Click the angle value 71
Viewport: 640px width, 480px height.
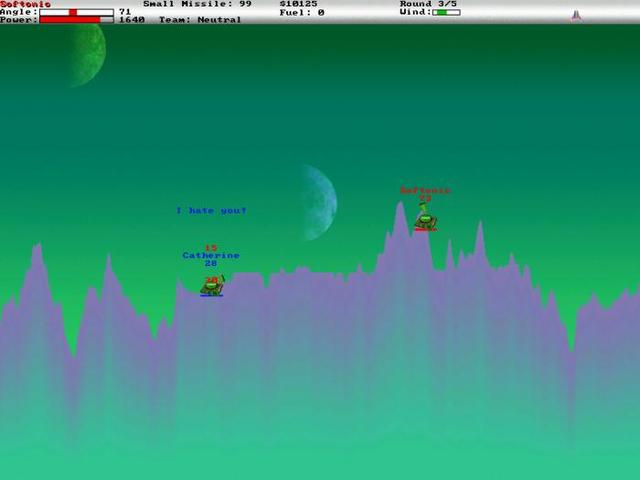pos(124,12)
